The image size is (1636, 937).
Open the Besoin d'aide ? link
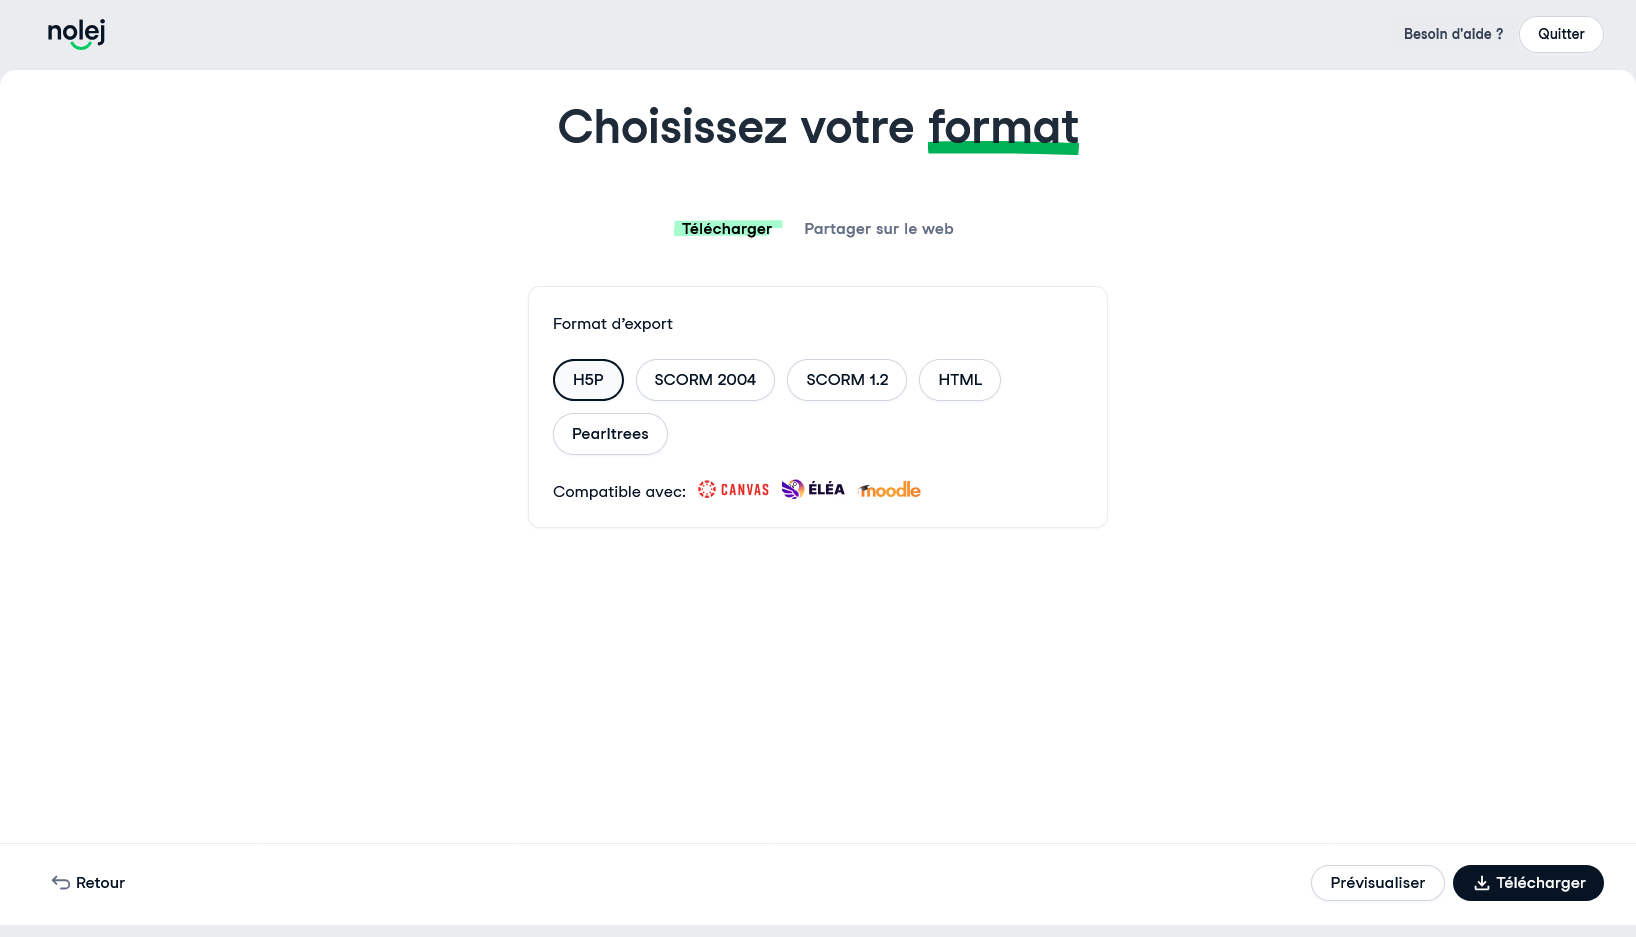[x=1453, y=34]
